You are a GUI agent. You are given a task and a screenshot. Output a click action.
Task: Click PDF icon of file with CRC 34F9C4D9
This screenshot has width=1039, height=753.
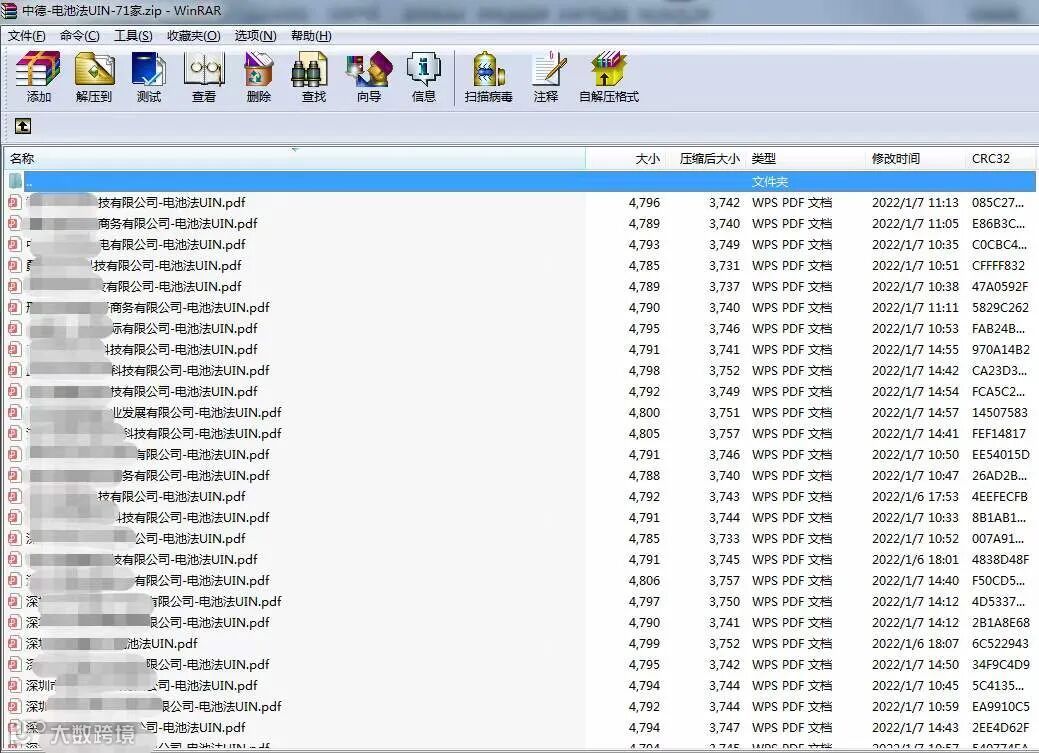14,665
